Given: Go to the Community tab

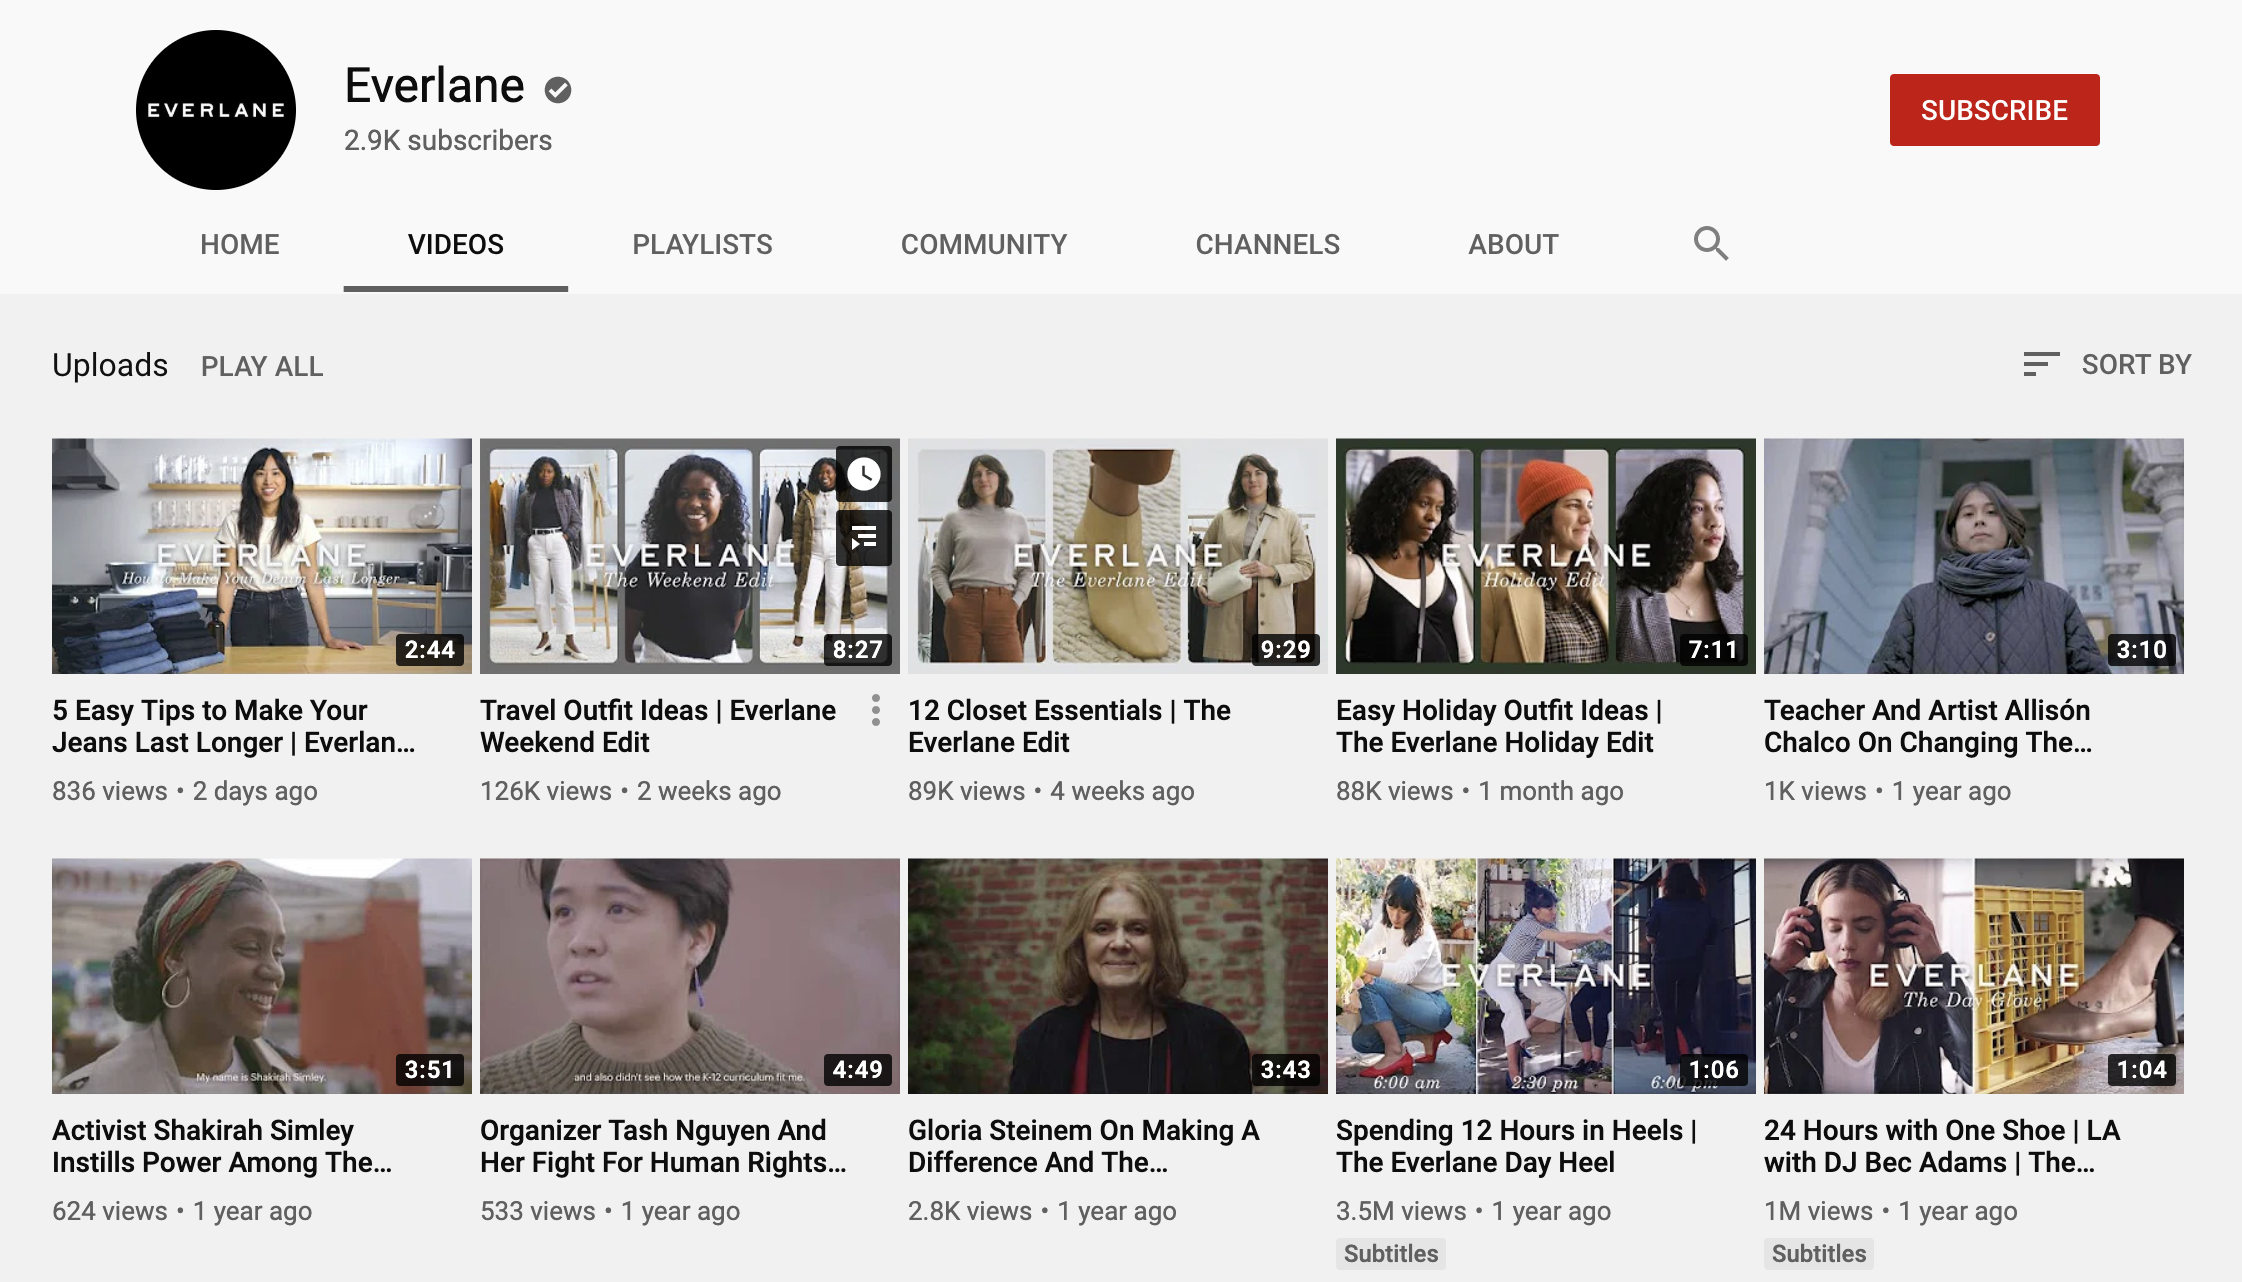Looking at the screenshot, I should pyautogui.click(x=984, y=244).
